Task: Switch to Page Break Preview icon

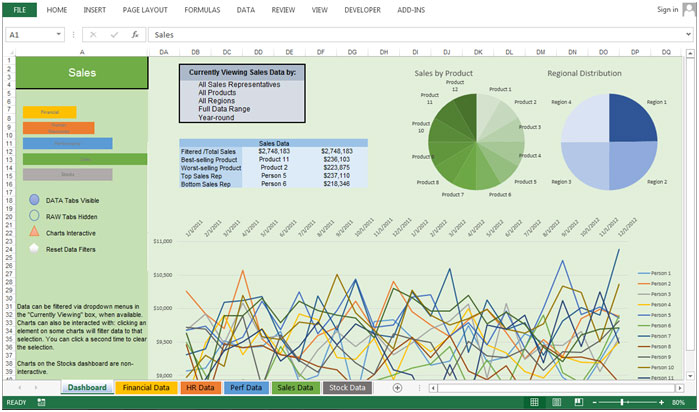Action: tap(579, 402)
